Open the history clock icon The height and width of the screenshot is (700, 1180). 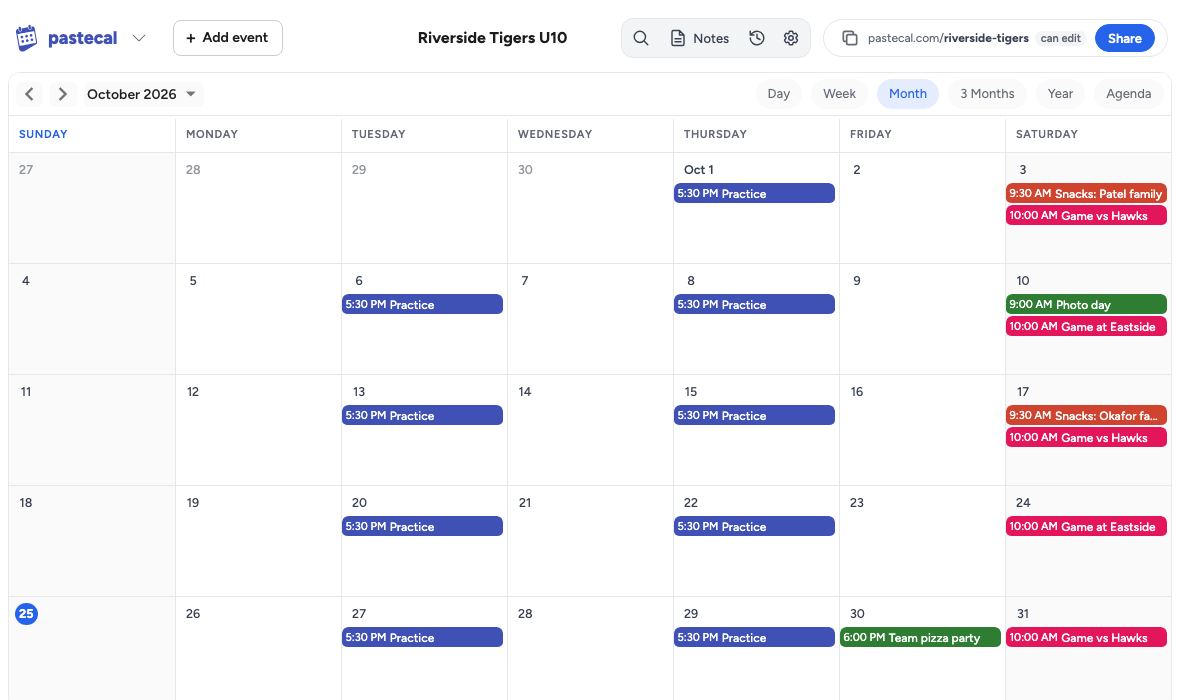[x=757, y=38]
